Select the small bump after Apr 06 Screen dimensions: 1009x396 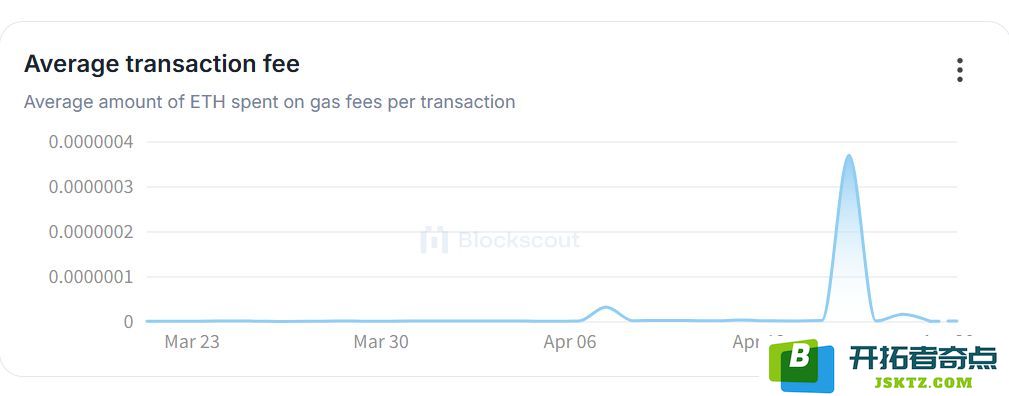605,308
